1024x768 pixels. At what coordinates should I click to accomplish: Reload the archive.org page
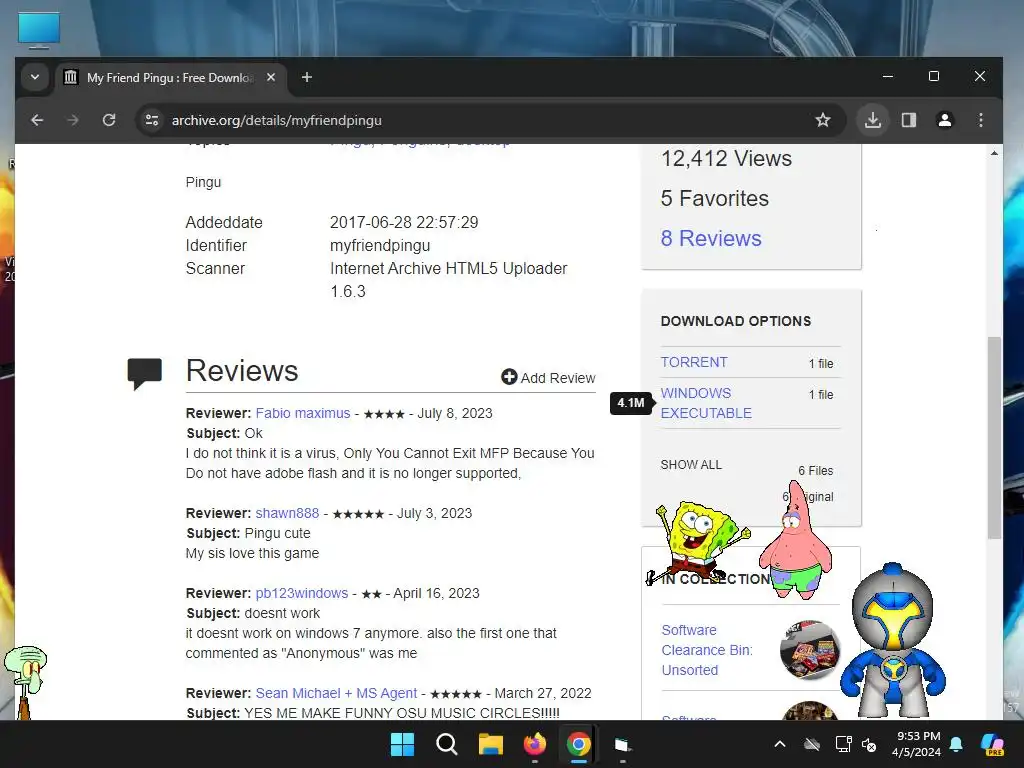[x=109, y=120]
